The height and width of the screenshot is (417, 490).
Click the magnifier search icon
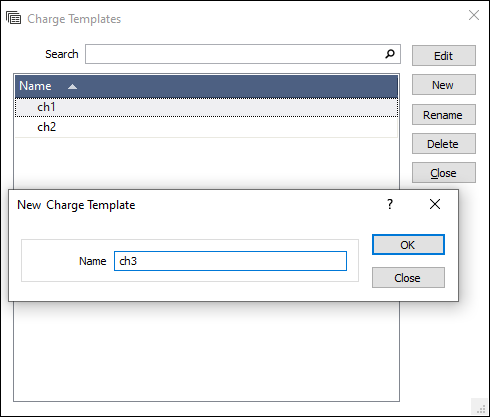pyautogui.click(x=390, y=54)
